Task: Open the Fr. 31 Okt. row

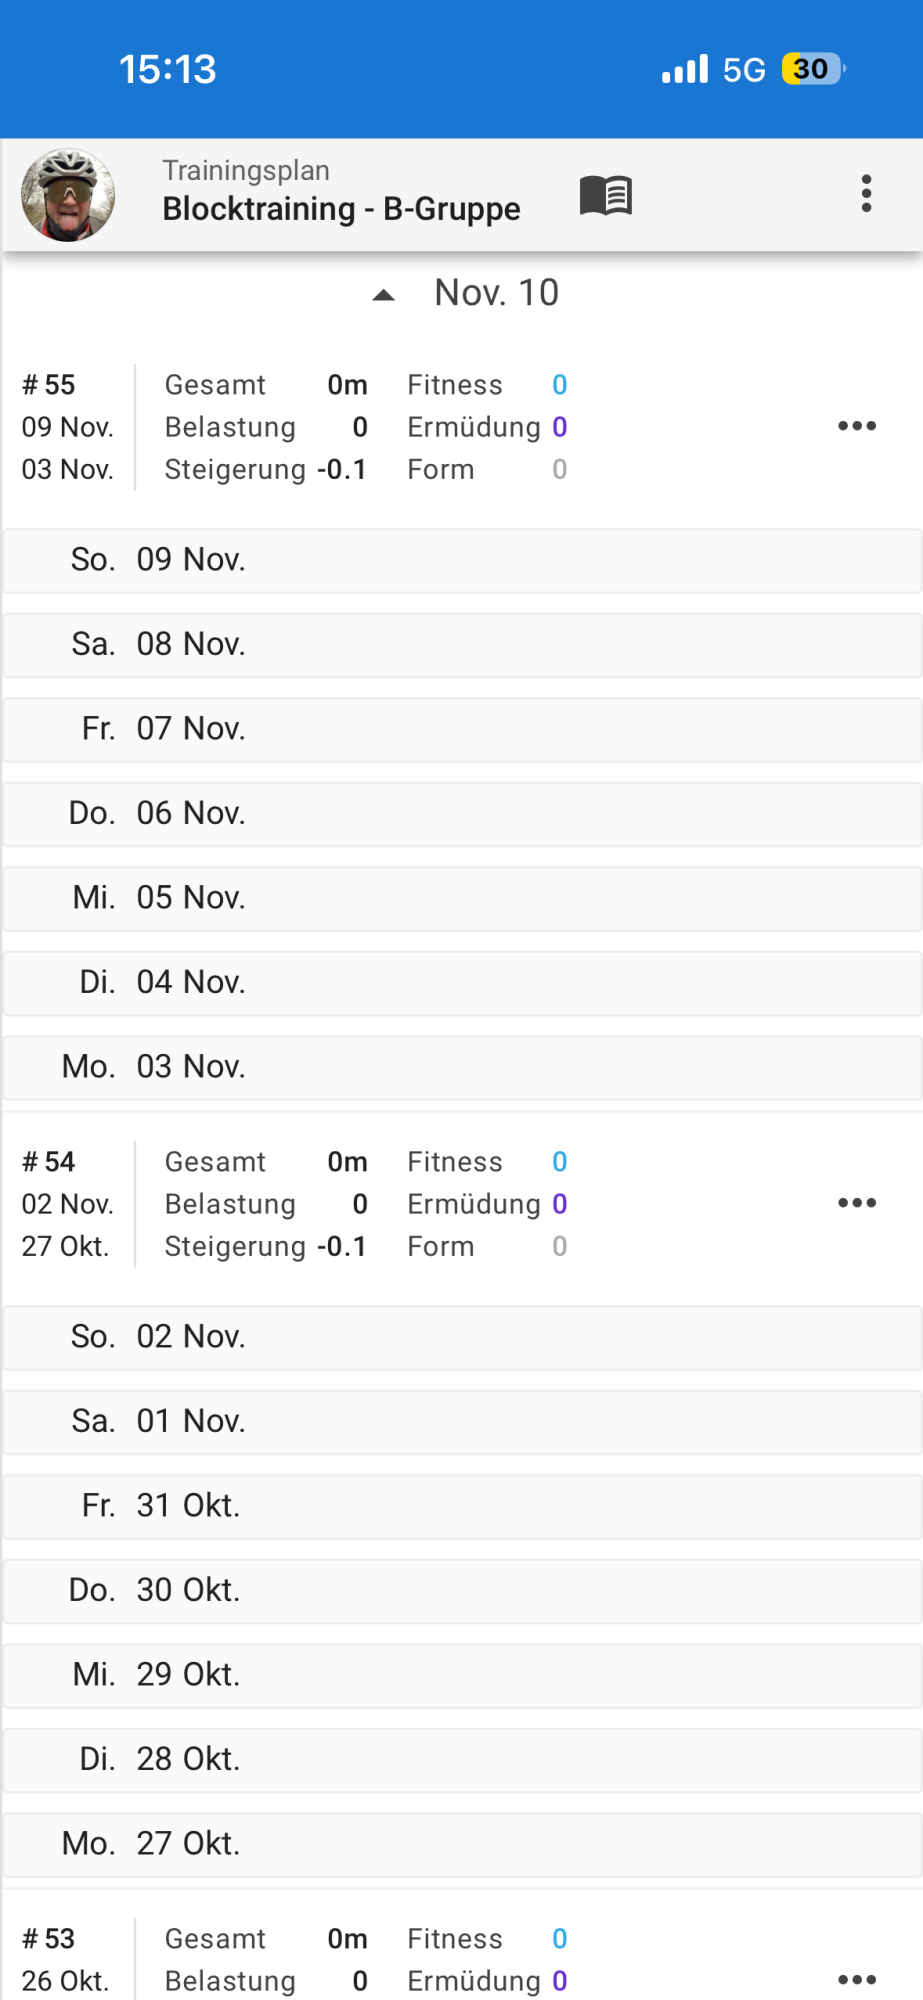Action: click(x=462, y=1506)
